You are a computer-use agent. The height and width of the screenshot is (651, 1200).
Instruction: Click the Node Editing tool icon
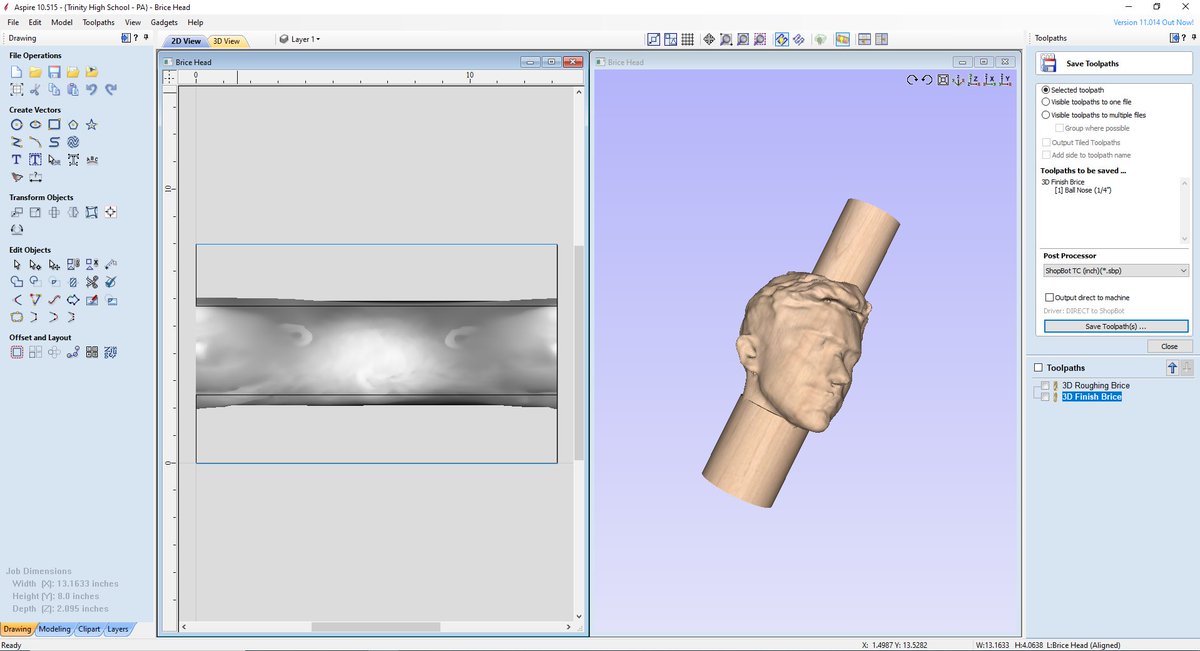35,265
